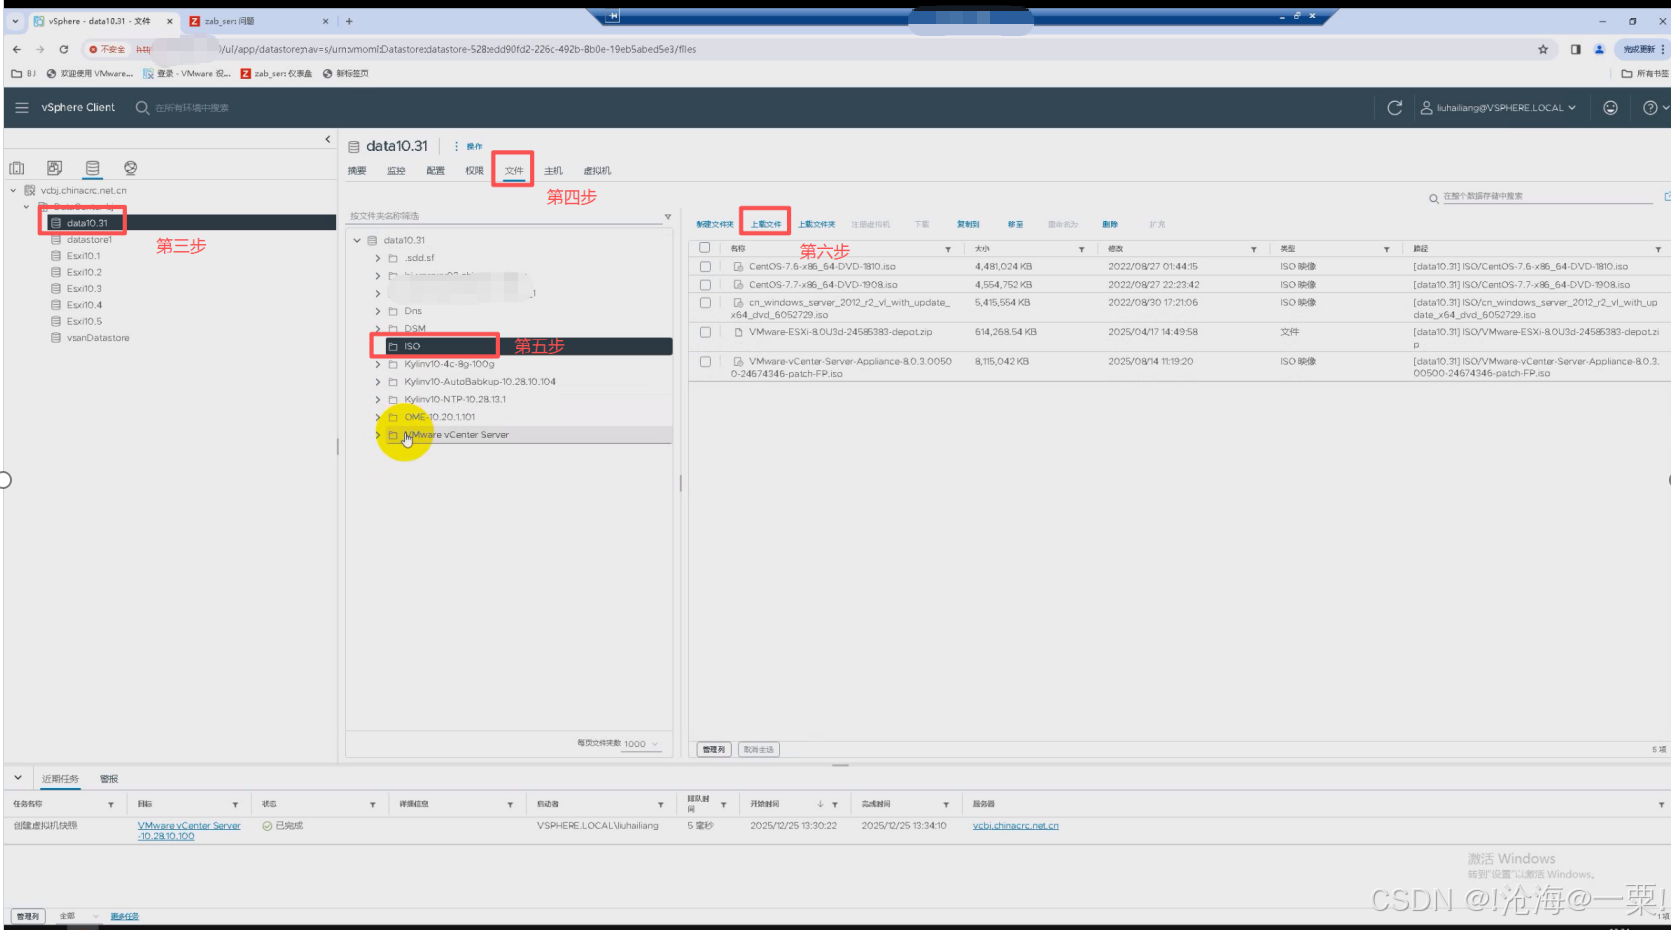Filter the recent tasks Target column
Screen dimensions: 1671x930
click(235, 805)
